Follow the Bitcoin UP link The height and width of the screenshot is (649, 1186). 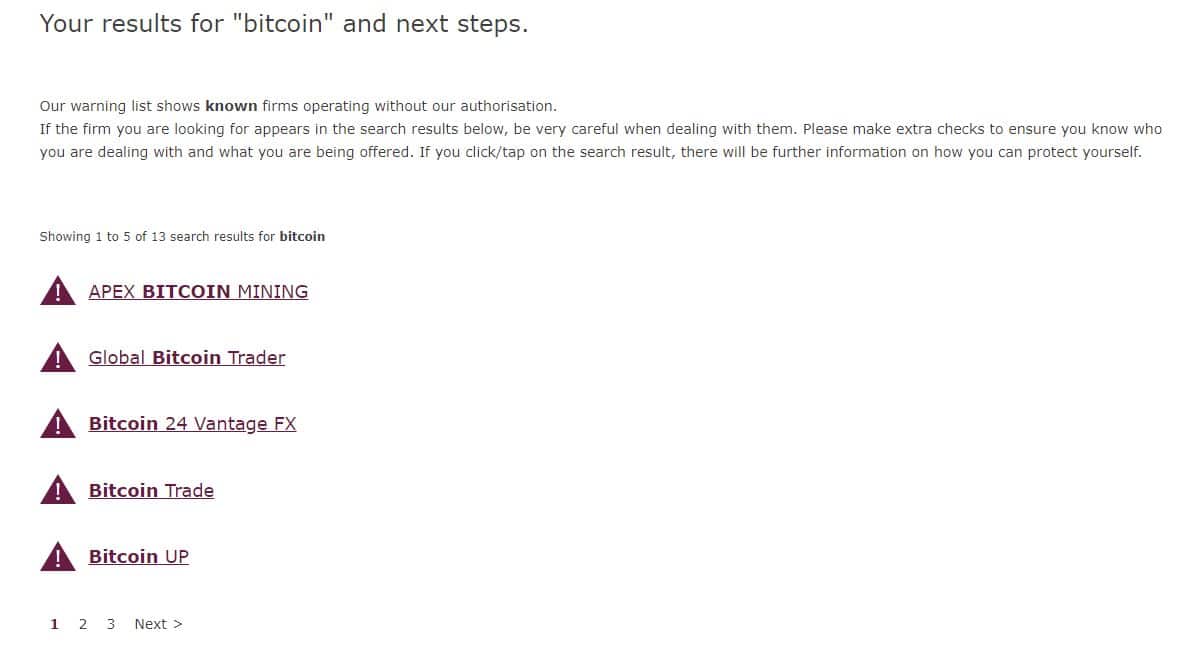pos(138,557)
